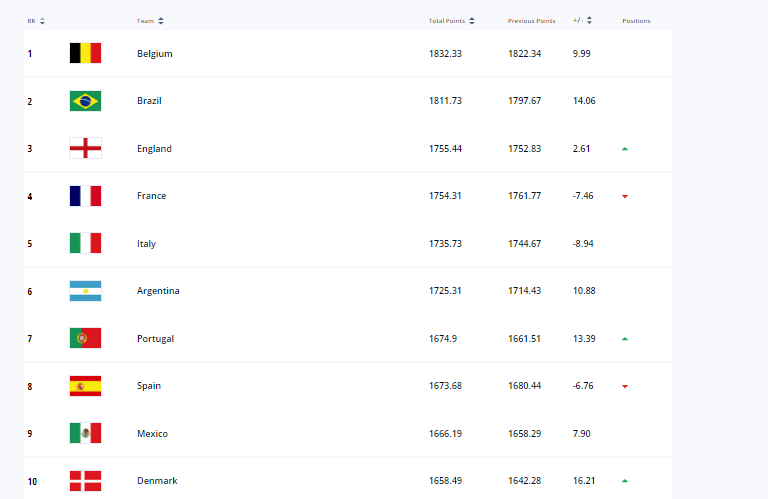Click France's red position-down arrow
Image resolution: width=768 pixels, height=499 pixels.
coord(625,197)
